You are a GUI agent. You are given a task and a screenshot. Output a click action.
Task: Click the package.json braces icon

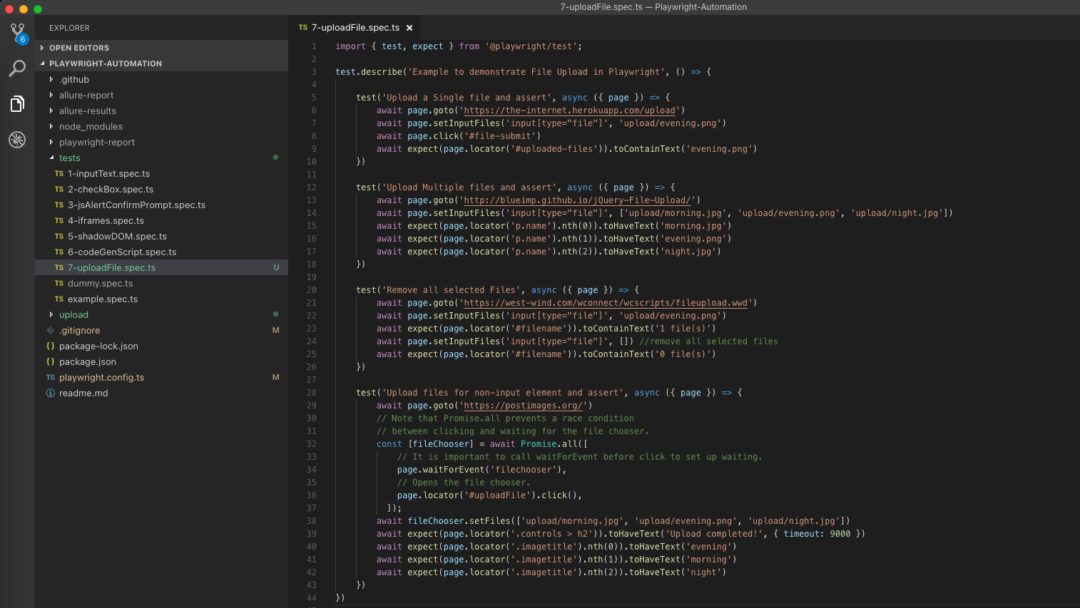(x=50, y=362)
